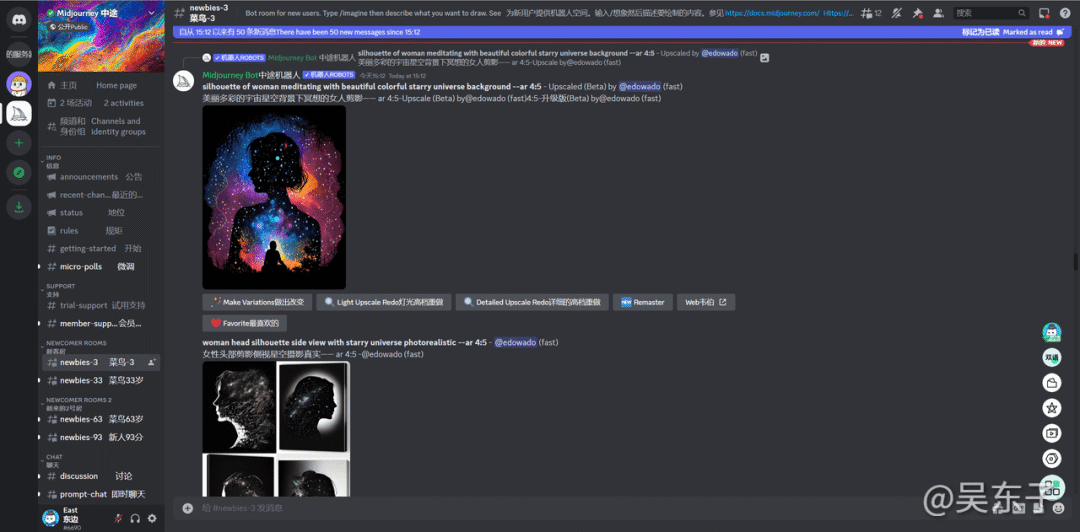Image resolution: width=1080 pixels, height=532 pixels.
Task: Open the Midjourney sailboat server icon
Action: coord(19,114)
